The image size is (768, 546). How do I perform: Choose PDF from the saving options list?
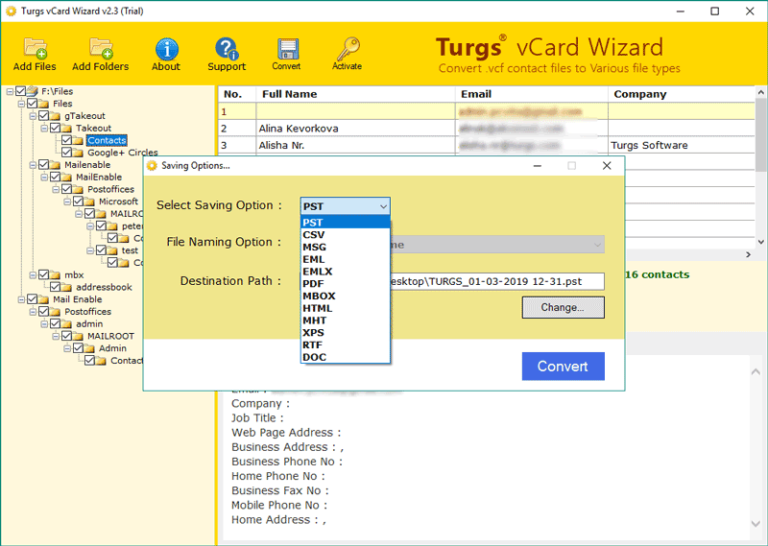click(345, 284)
